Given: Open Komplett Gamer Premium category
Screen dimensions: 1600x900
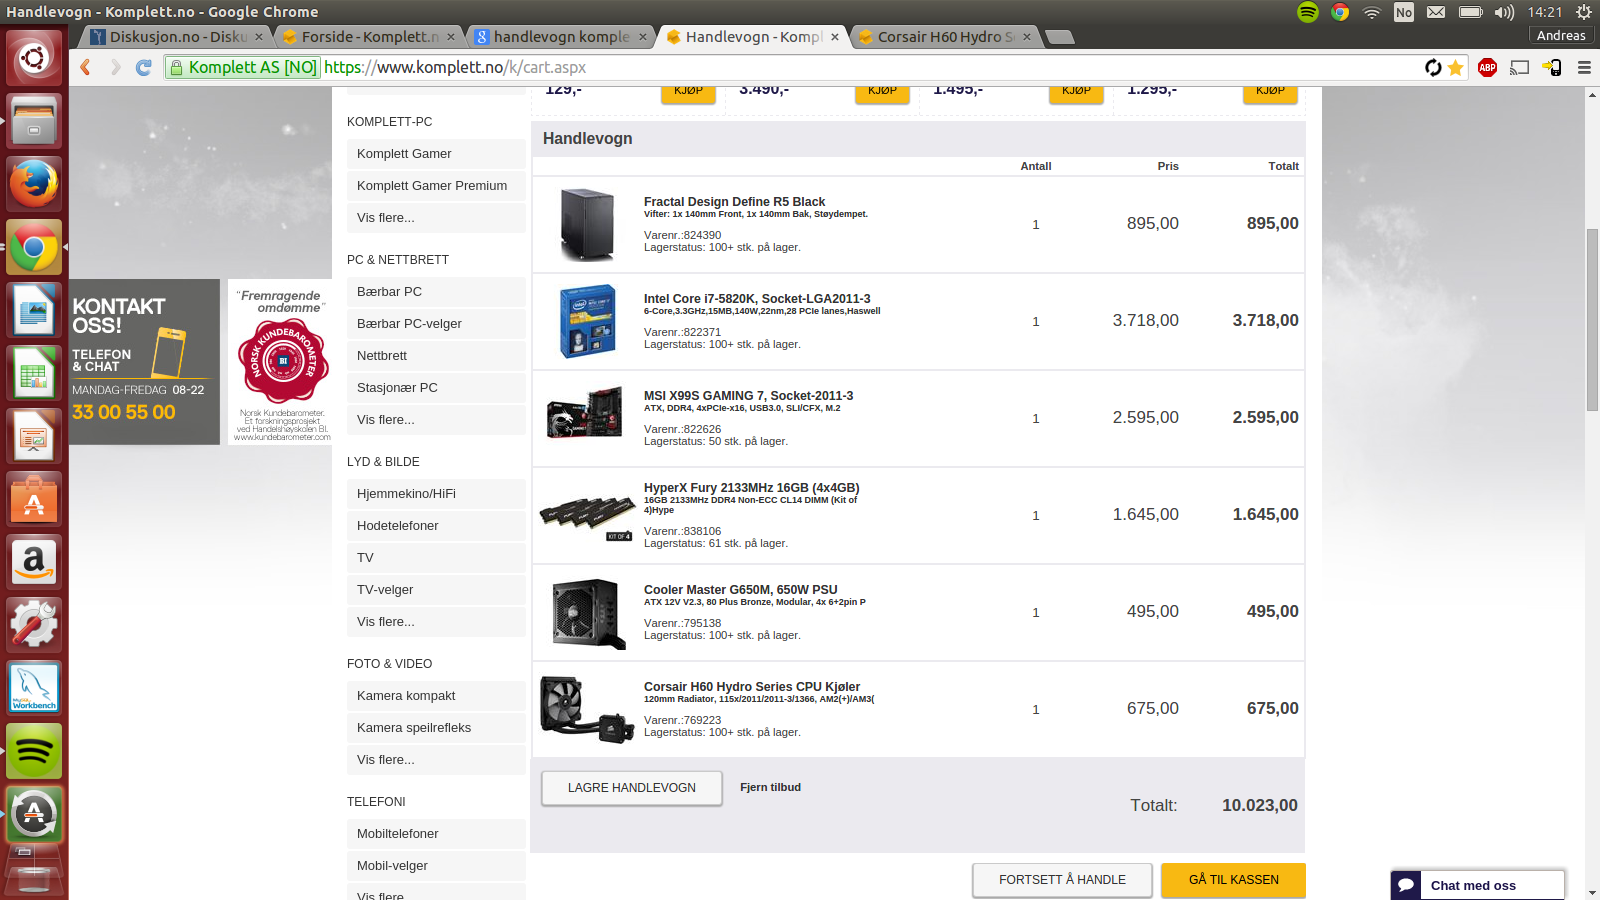Looking at the screenshot, I should click(436, 186).
